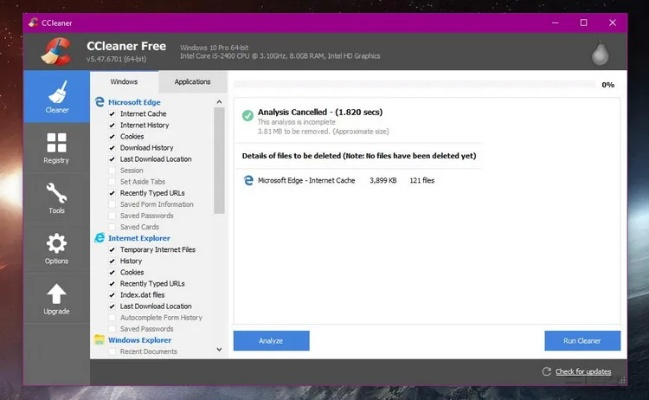Toggle Edge Download History checkbox
This screenshot has width=649, height=400.
pyautogui.click(x=112, y=148)
